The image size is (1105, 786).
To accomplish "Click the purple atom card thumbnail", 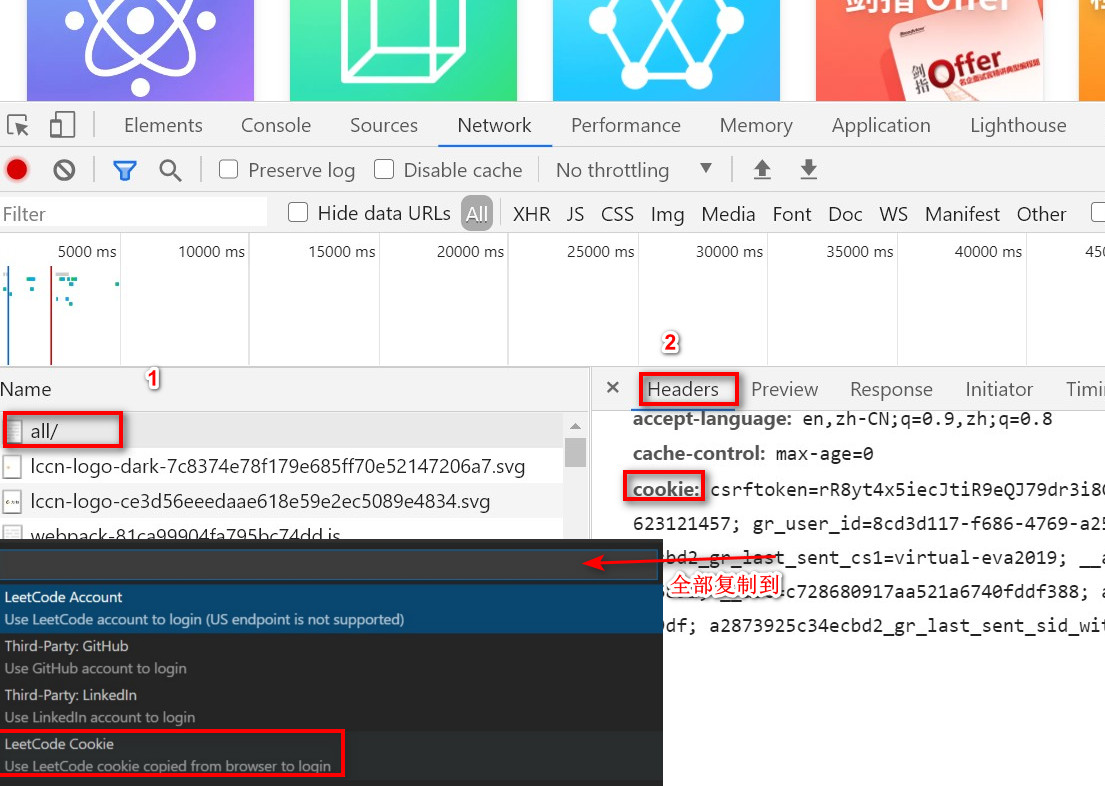I will click(140, 50).
